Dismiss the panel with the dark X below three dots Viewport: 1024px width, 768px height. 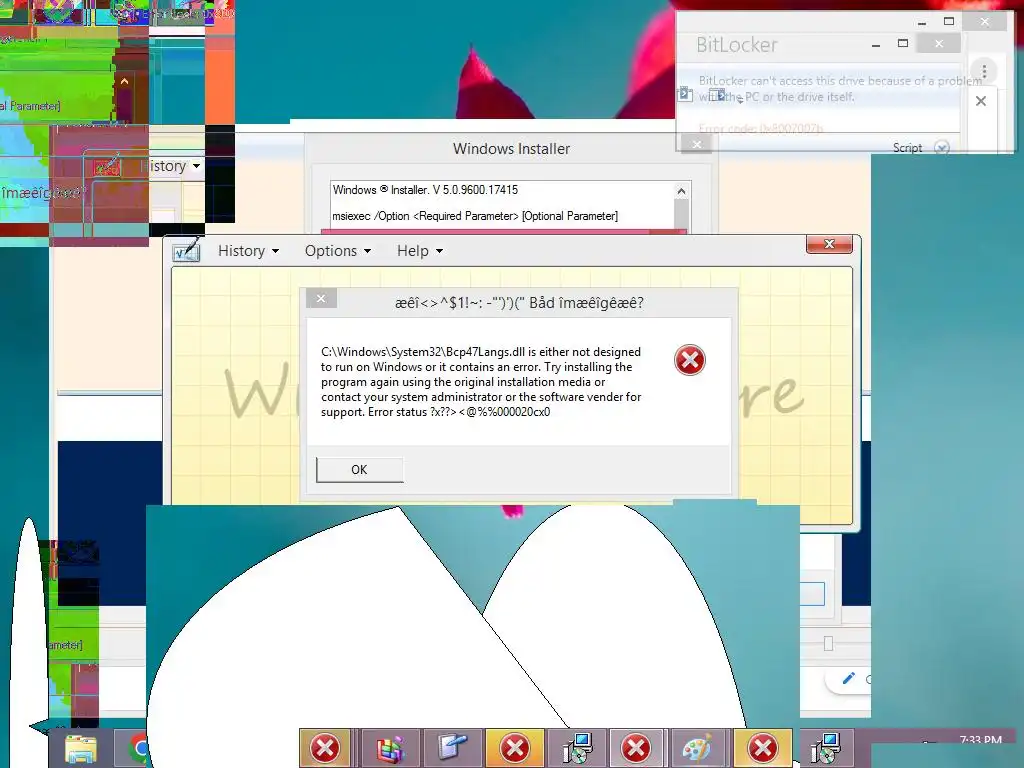pos(980,101)
